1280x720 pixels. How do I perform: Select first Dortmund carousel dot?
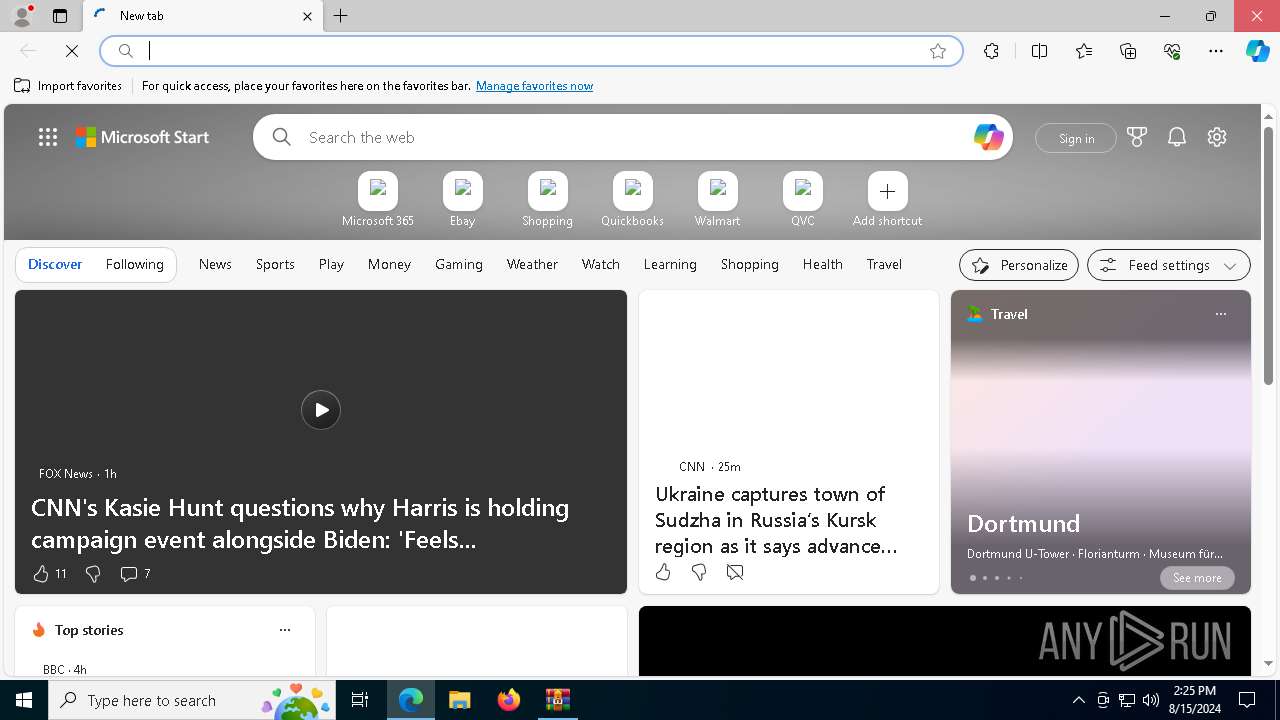click(x=972, y=578)
